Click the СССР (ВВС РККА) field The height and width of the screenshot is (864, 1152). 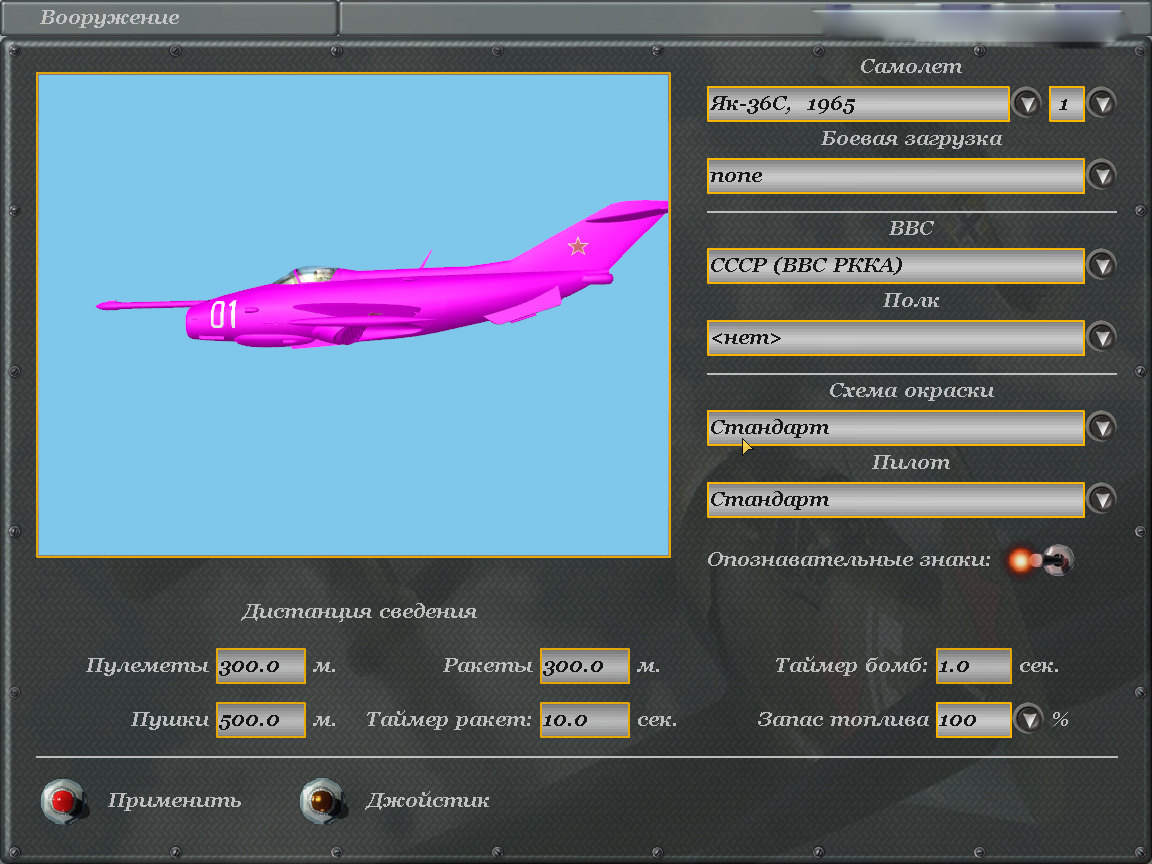(x=896, y=265)
